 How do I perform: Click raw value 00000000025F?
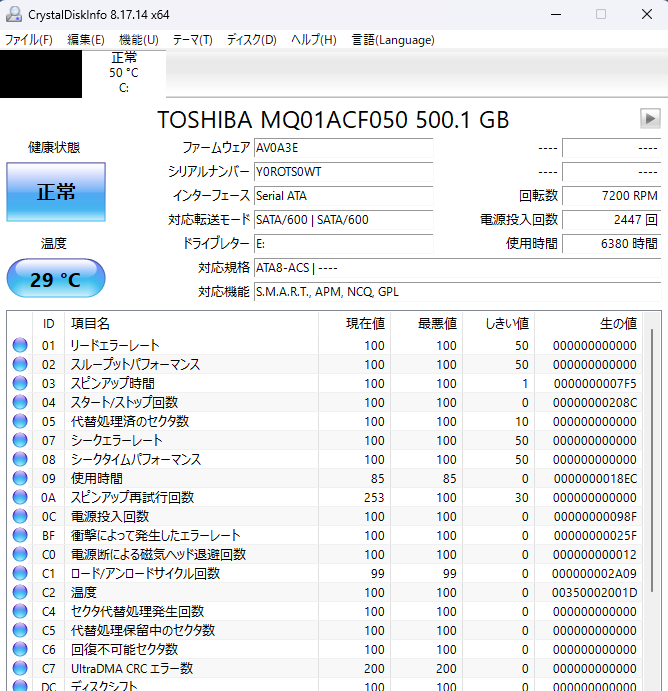595,535
